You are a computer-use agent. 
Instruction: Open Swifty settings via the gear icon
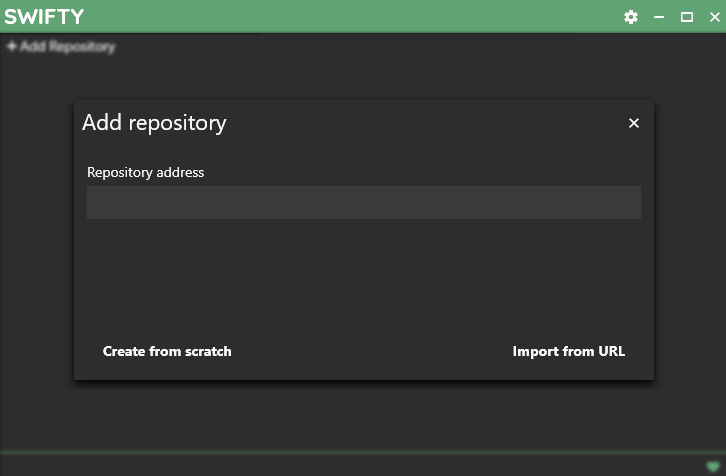(631, 17)
